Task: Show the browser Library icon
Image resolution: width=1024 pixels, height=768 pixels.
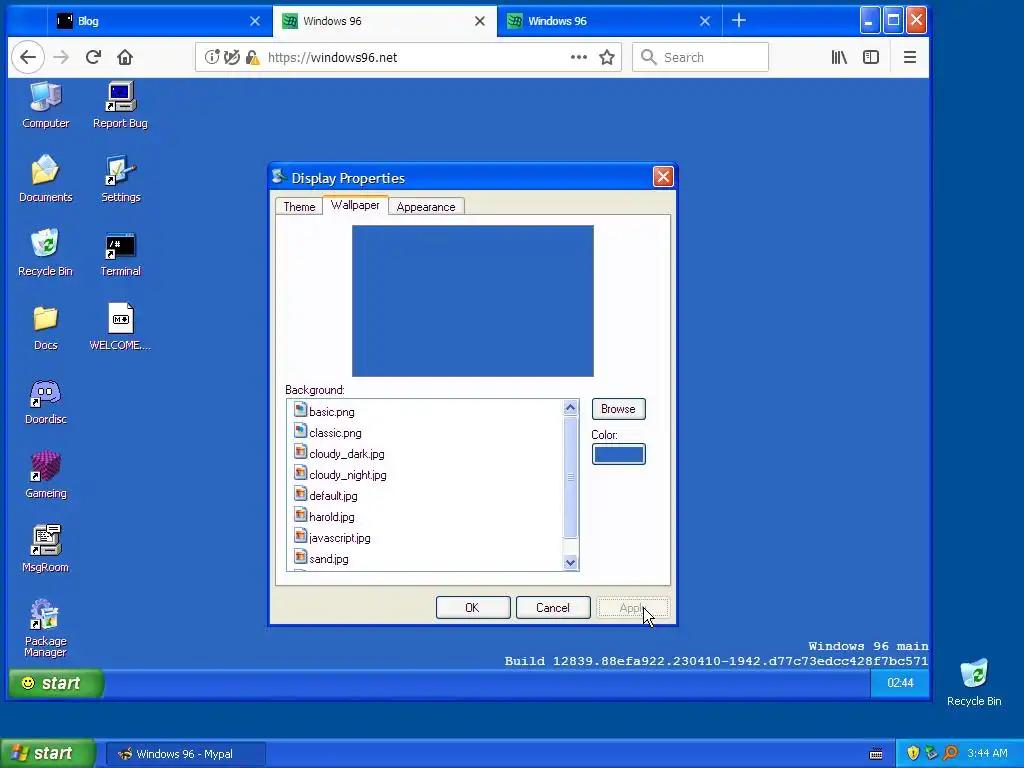Action: click(839, 57)
